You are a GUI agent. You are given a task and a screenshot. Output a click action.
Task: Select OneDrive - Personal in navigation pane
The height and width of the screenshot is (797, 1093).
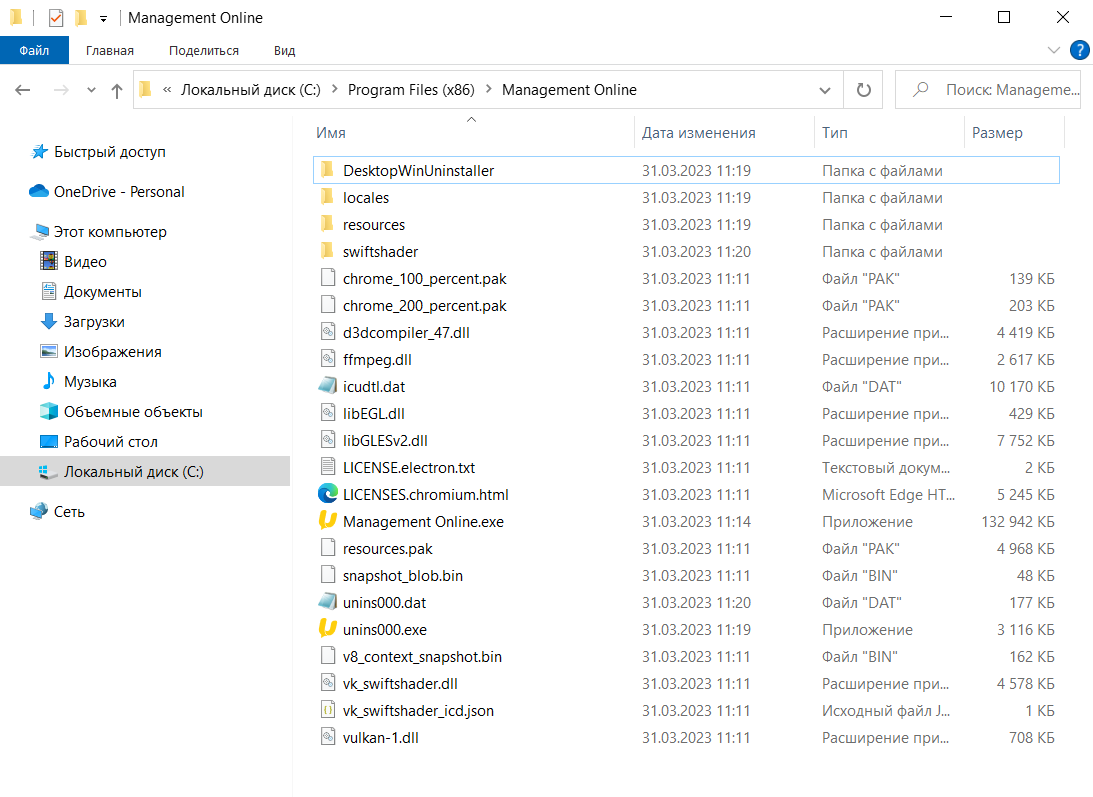(119, 192)
